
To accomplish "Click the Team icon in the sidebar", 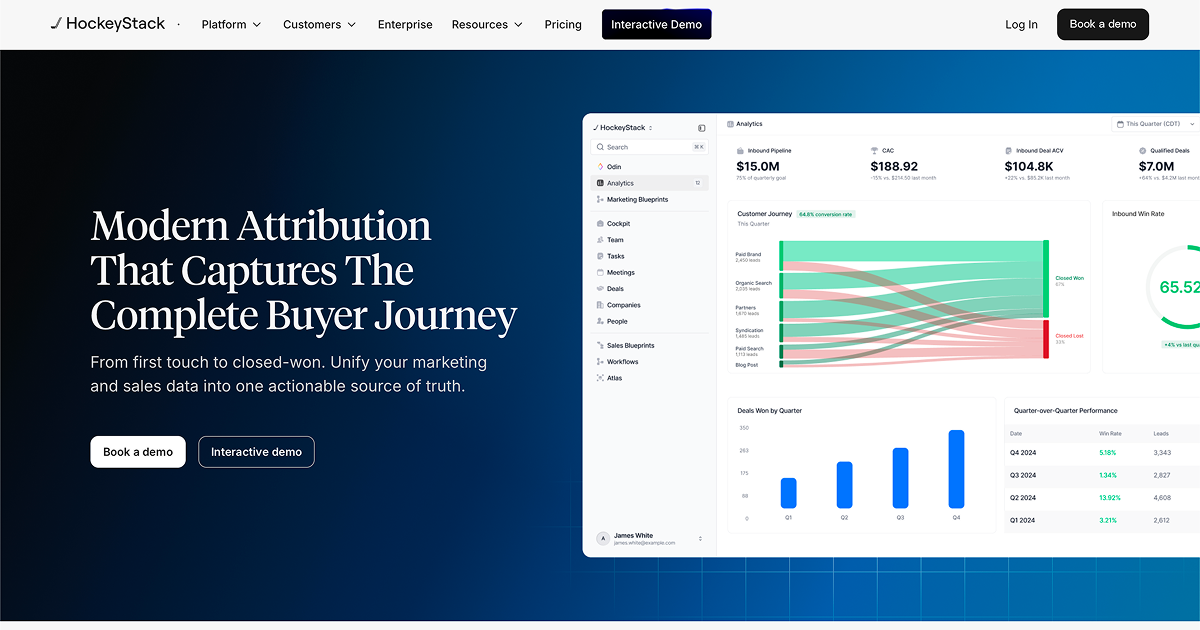I will [600, 240].
